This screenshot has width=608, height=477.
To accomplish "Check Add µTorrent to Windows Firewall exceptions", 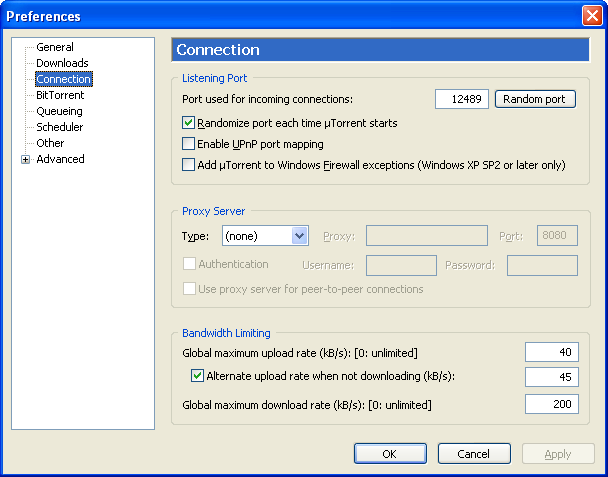I will coord(188,165).
